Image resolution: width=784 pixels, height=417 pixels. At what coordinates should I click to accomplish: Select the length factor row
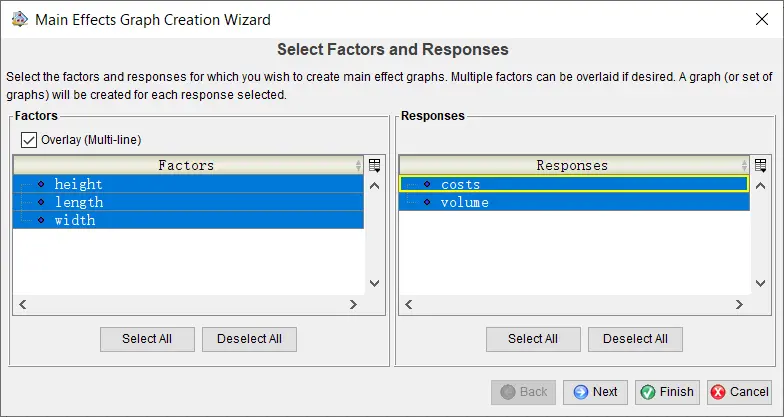click(79, 202)
